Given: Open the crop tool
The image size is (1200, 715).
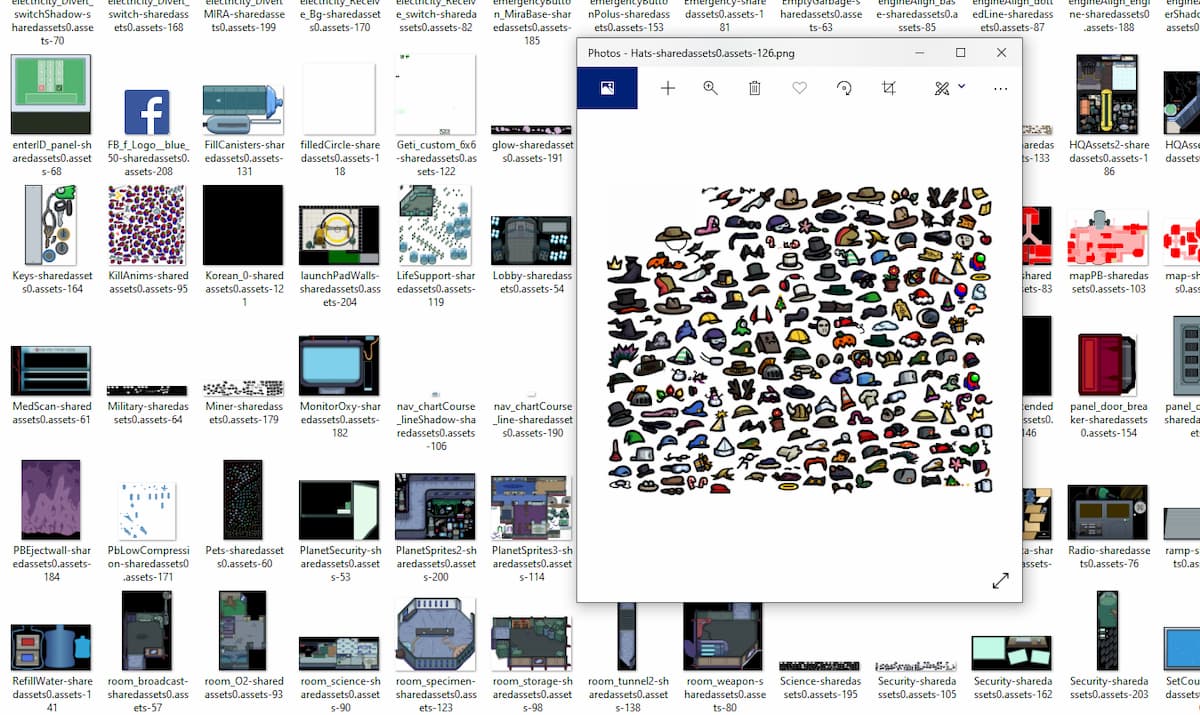Looking at the screenshot, I should (888, 88).
